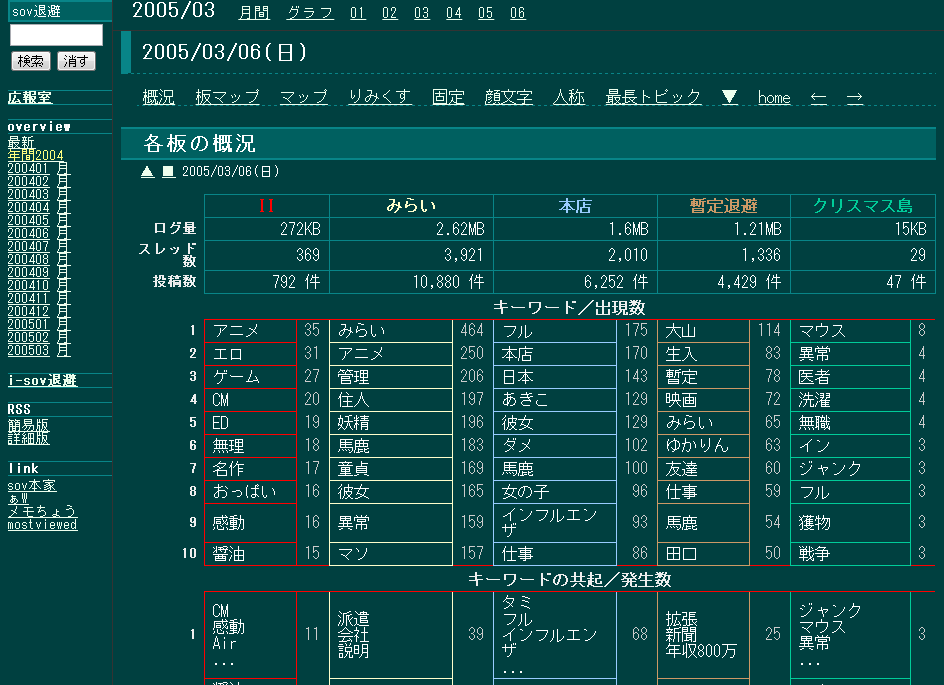This screenshot has height=685, width=944.
Task: Open 最長トピック in navigation bar
Action: [653, 97]
